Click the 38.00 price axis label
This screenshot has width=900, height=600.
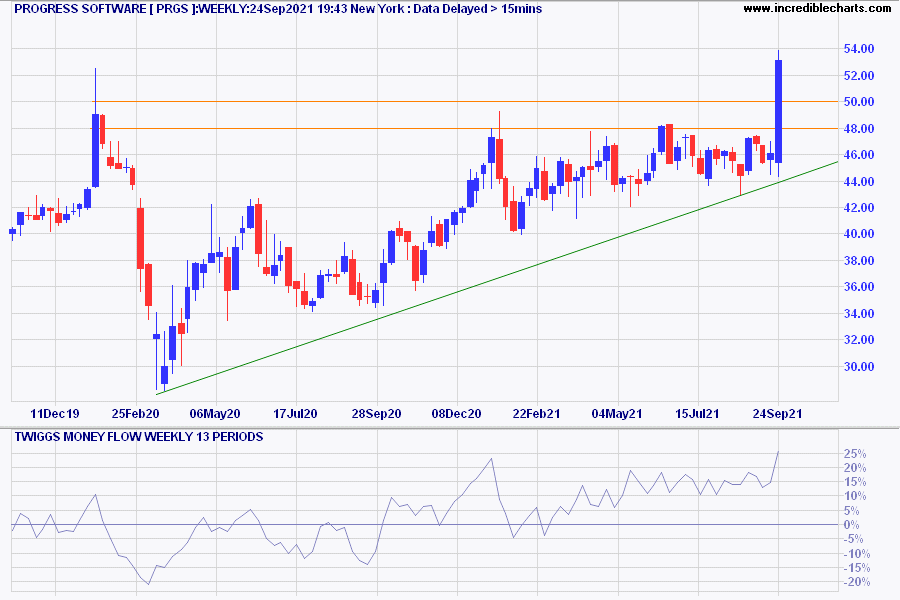(x=859, y=261)
